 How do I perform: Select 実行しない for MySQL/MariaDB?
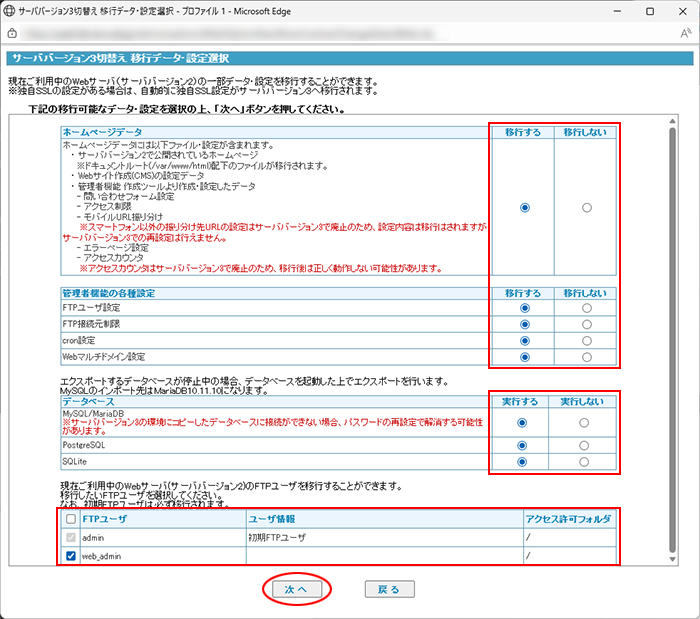(587, 424)
